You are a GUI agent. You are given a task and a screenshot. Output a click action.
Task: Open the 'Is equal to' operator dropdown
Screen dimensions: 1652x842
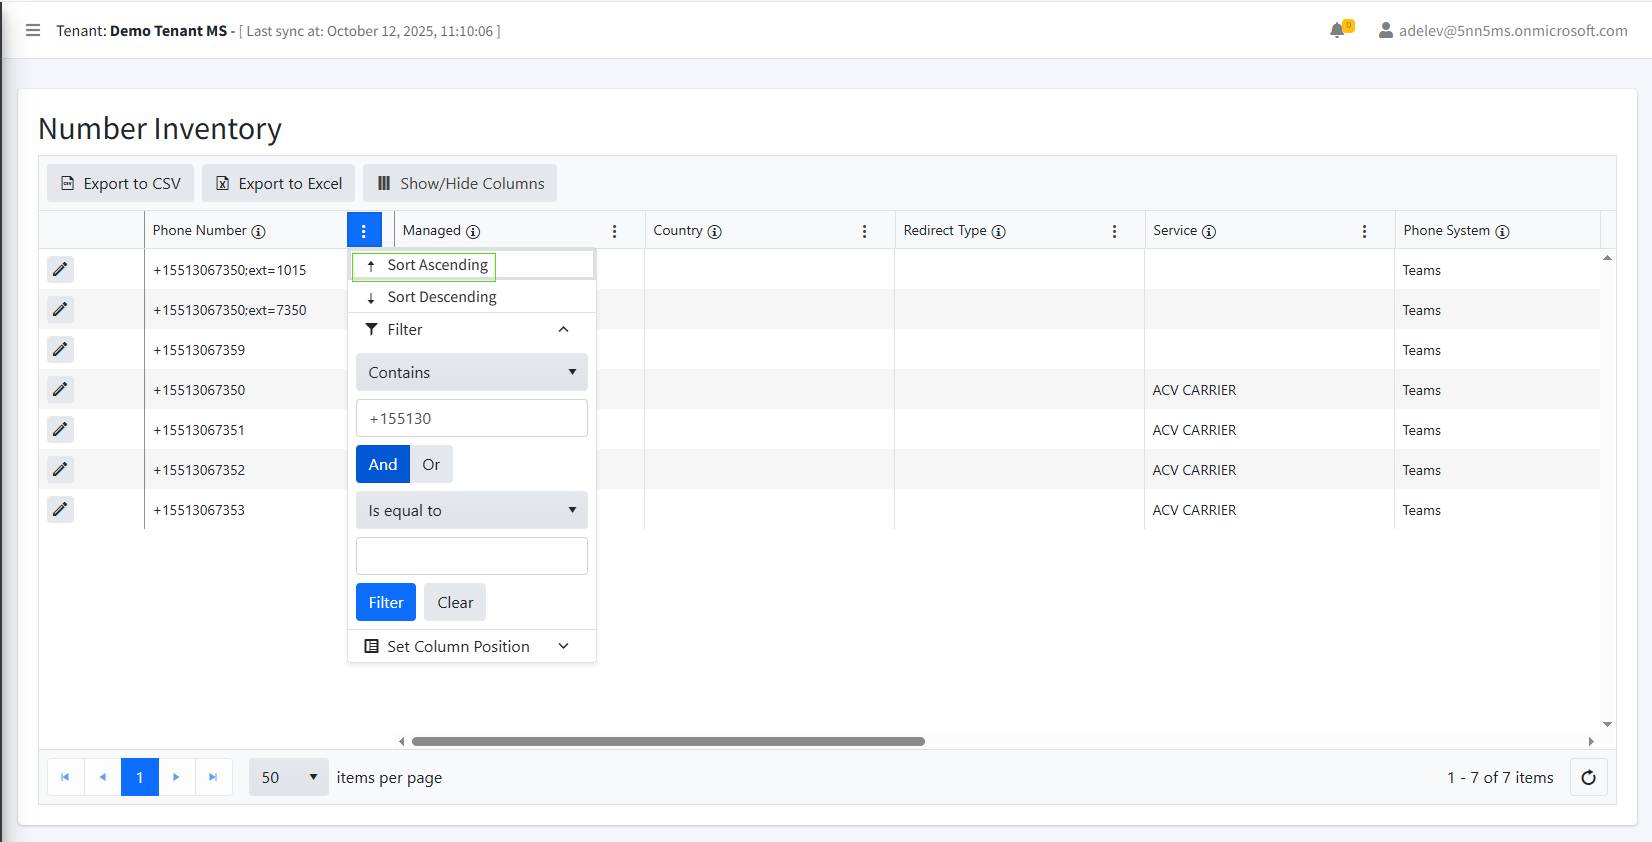tap(471, 510)
